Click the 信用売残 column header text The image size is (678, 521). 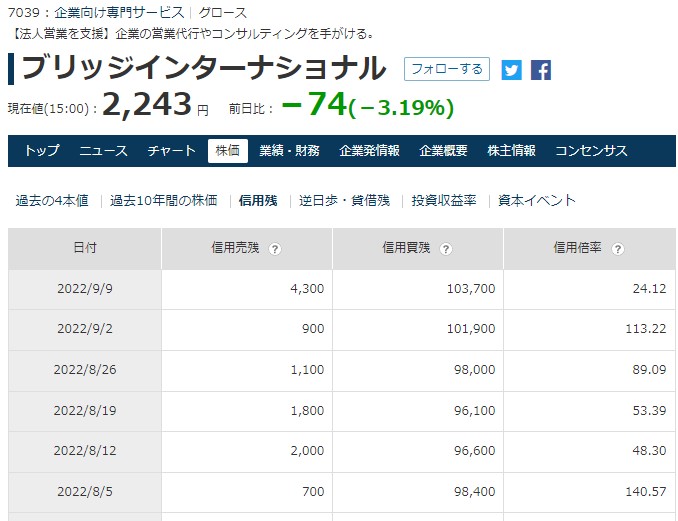[x=235, y=248]
